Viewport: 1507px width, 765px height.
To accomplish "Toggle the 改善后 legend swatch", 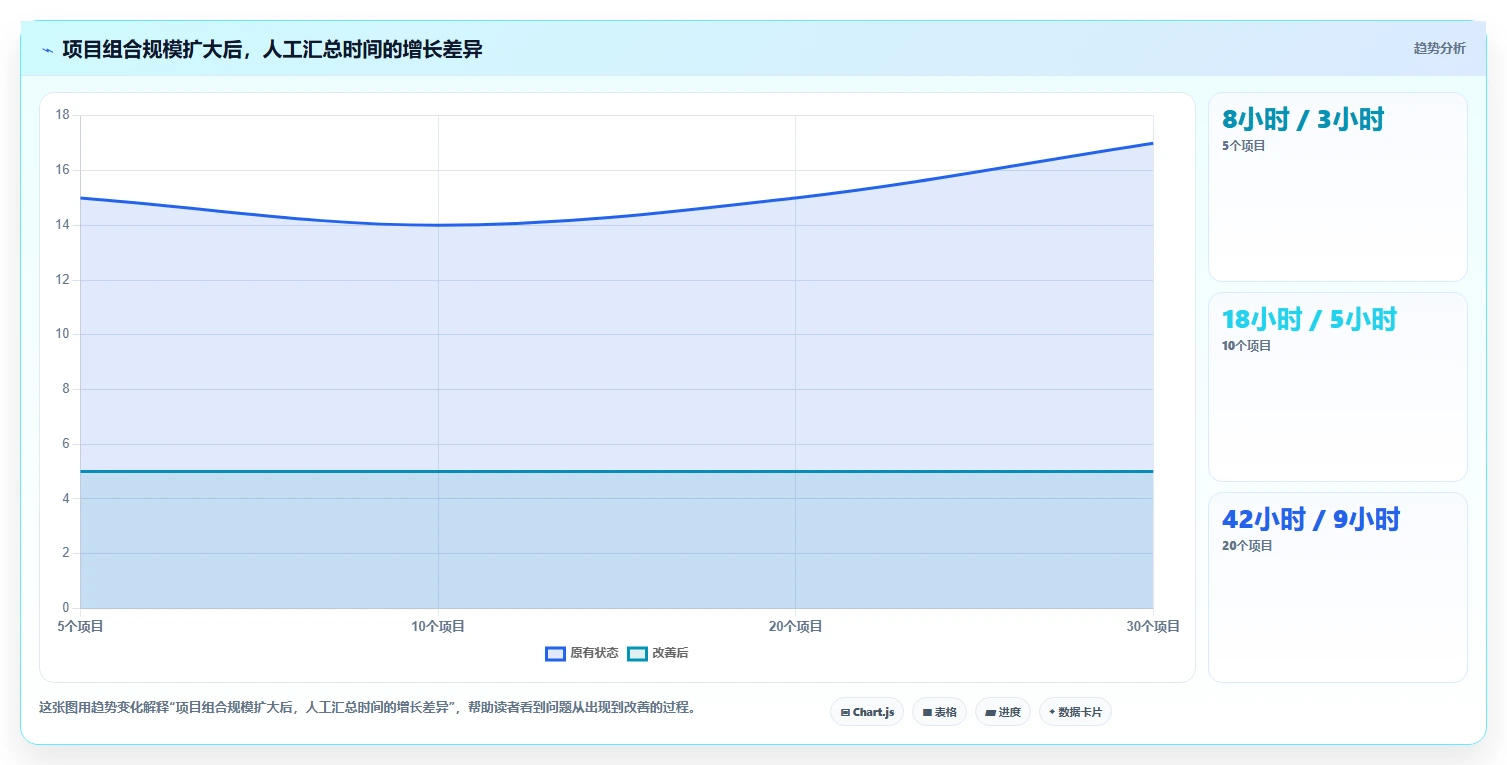I will tap(637, 654).
